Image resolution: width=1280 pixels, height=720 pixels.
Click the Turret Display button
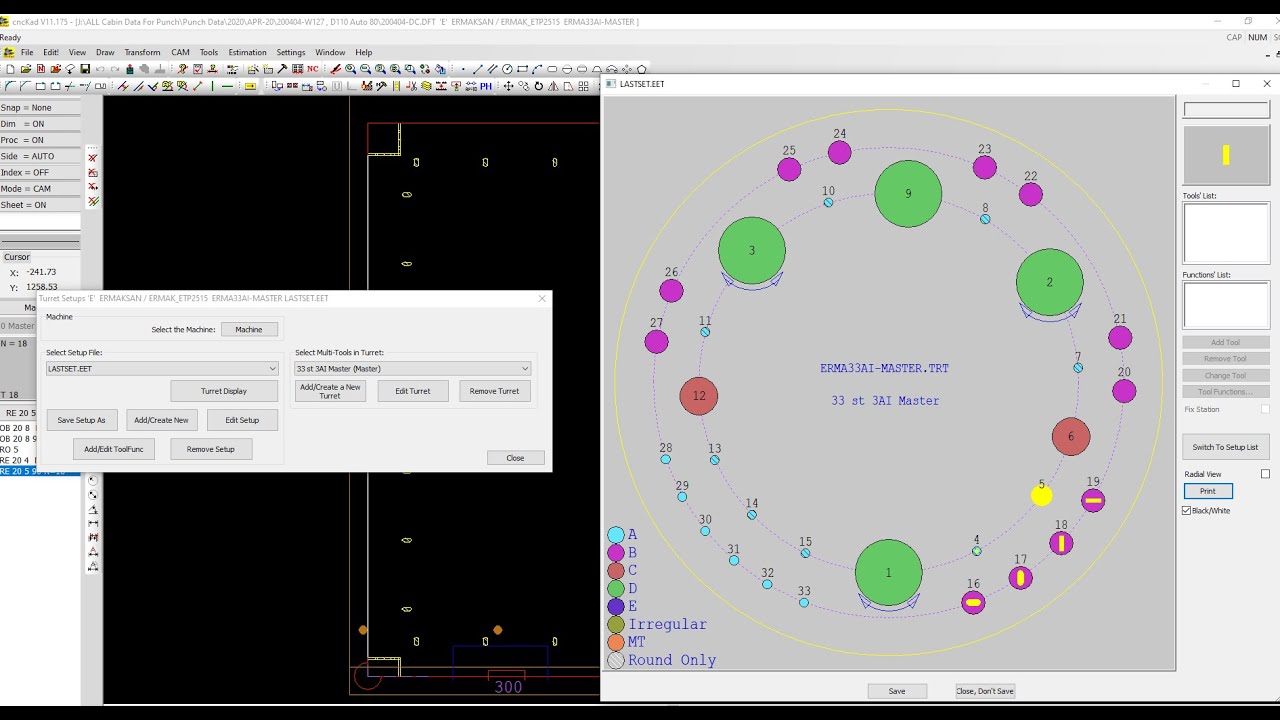224,391
